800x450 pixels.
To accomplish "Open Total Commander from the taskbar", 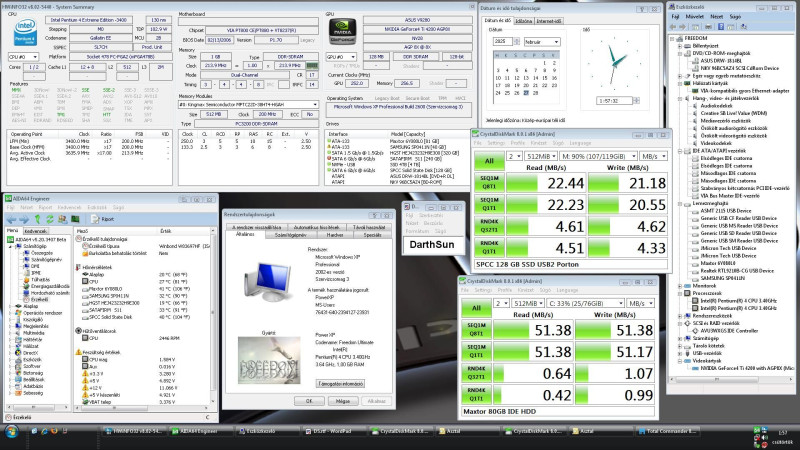I will (666, 432).
